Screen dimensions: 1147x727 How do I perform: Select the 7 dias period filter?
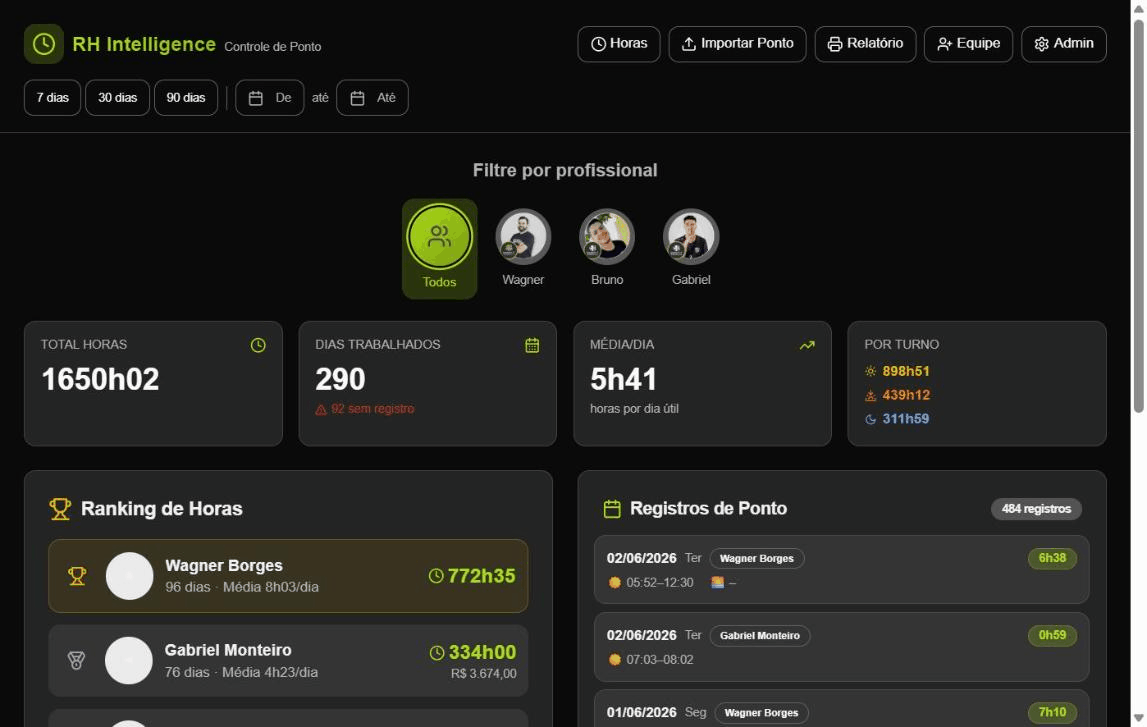pos(53,97)
